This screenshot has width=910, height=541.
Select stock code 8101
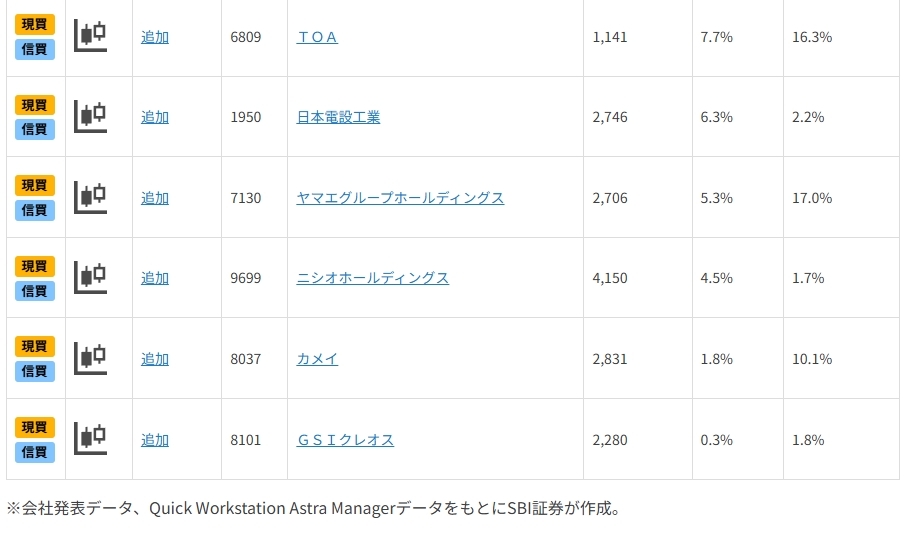point(245,440)
